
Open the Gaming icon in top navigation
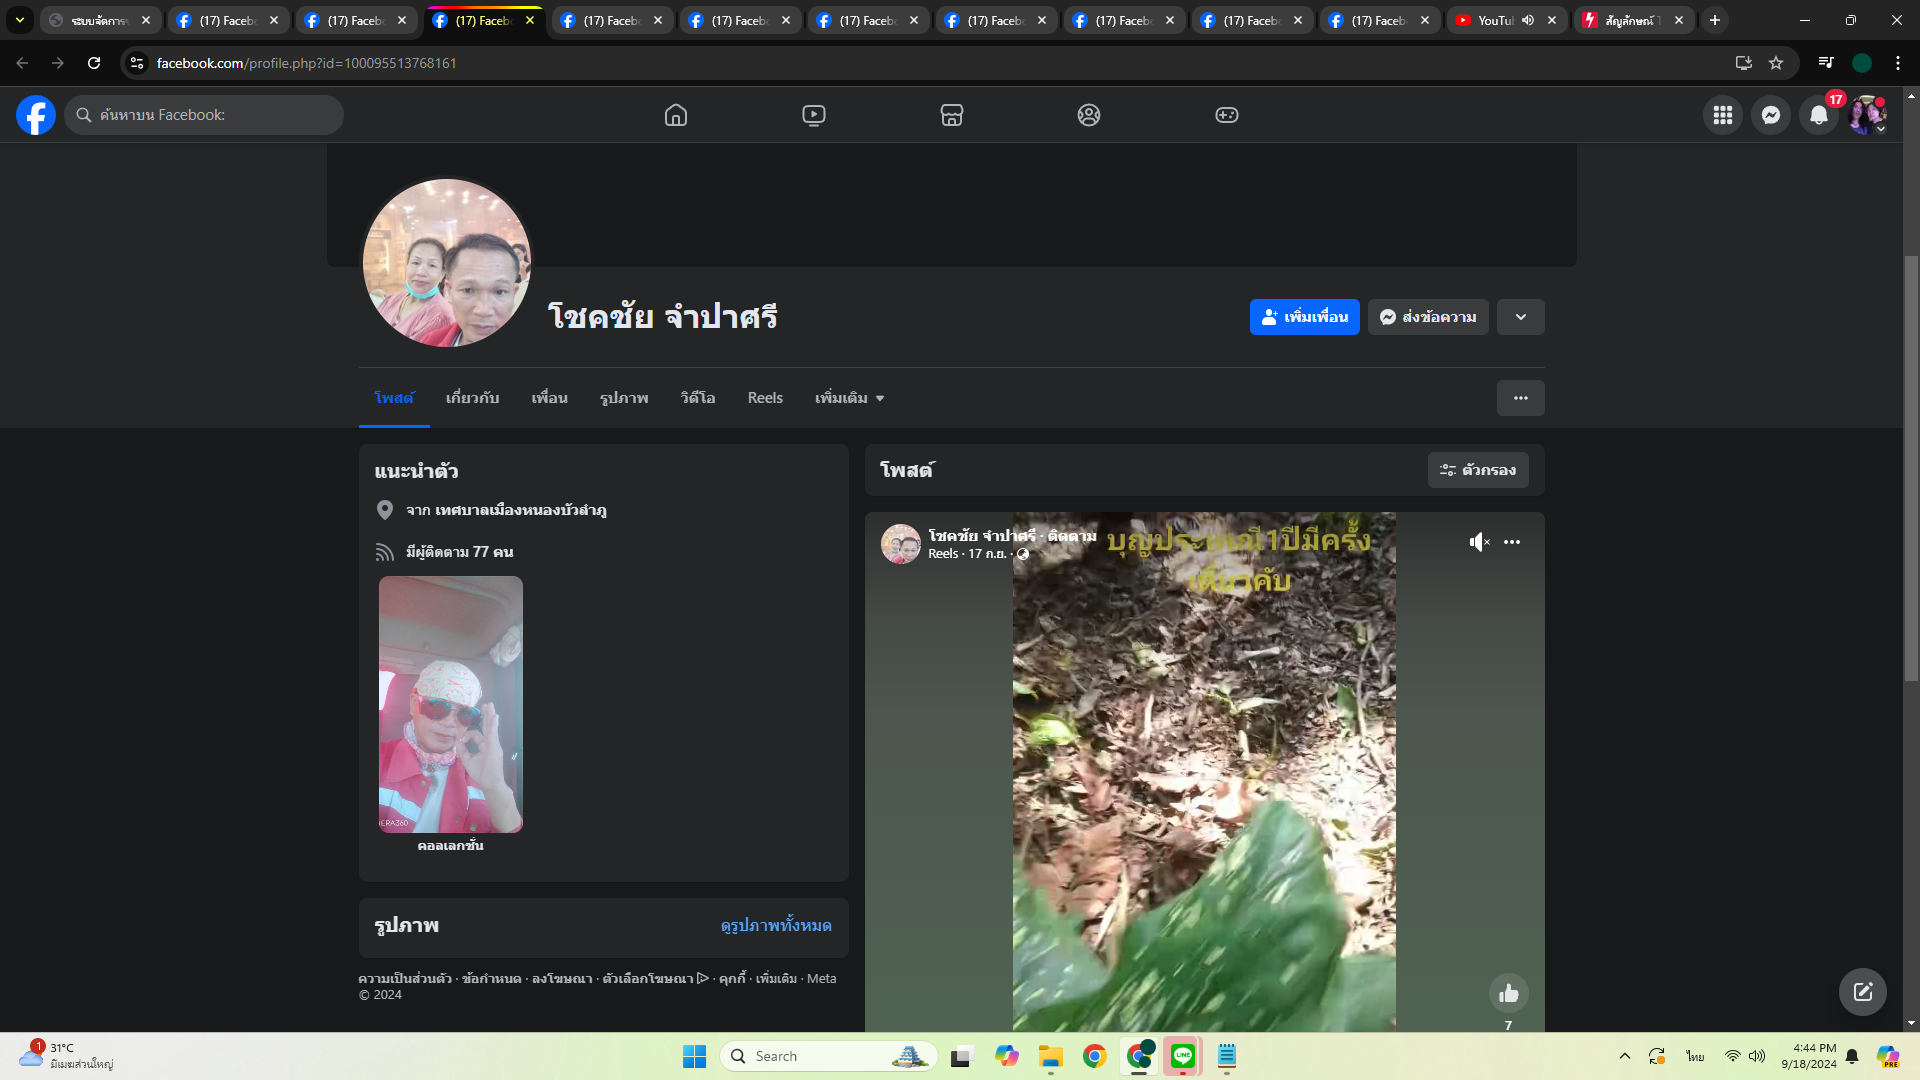pos(1226,115)
